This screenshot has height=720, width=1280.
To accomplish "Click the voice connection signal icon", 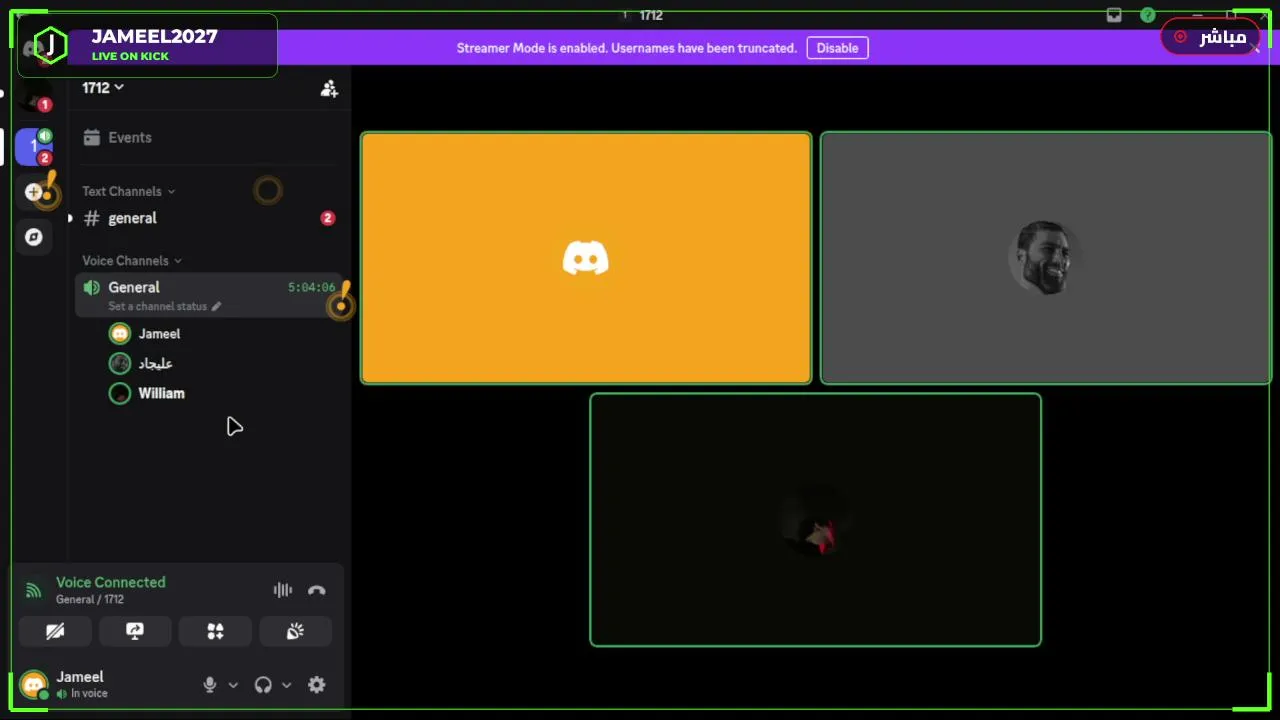I will pyautogui.click(x=33, y=591).
